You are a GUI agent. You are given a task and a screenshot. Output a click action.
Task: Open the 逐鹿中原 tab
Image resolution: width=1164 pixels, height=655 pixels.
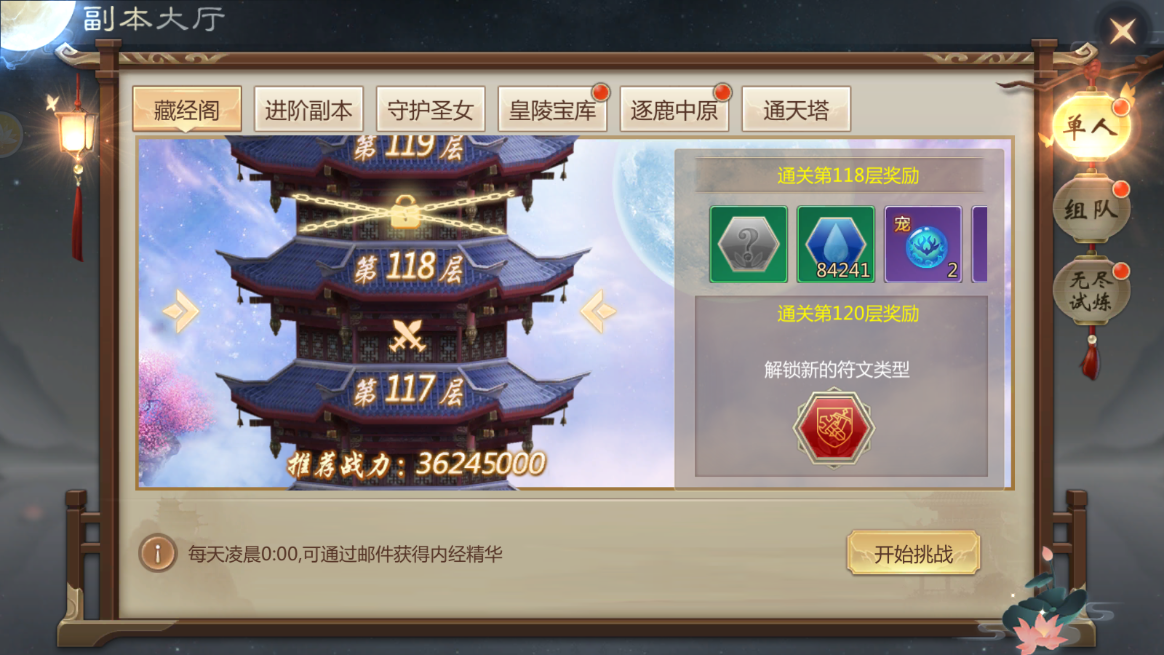click(674, 110)
